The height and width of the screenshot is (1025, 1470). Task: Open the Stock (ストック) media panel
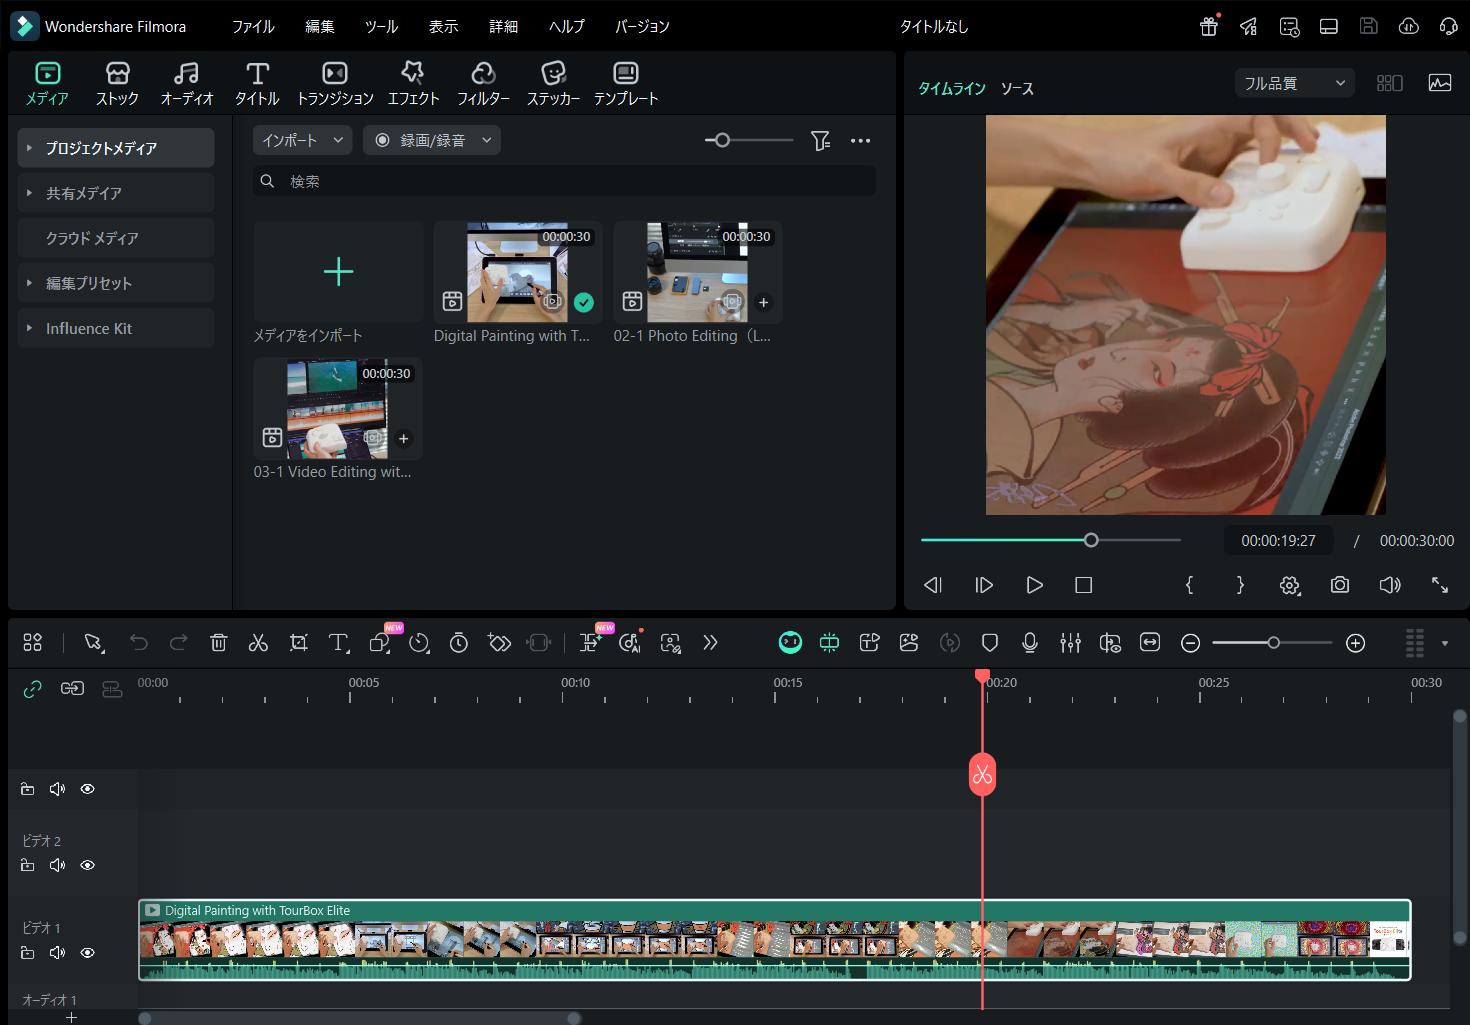point(117,83)
